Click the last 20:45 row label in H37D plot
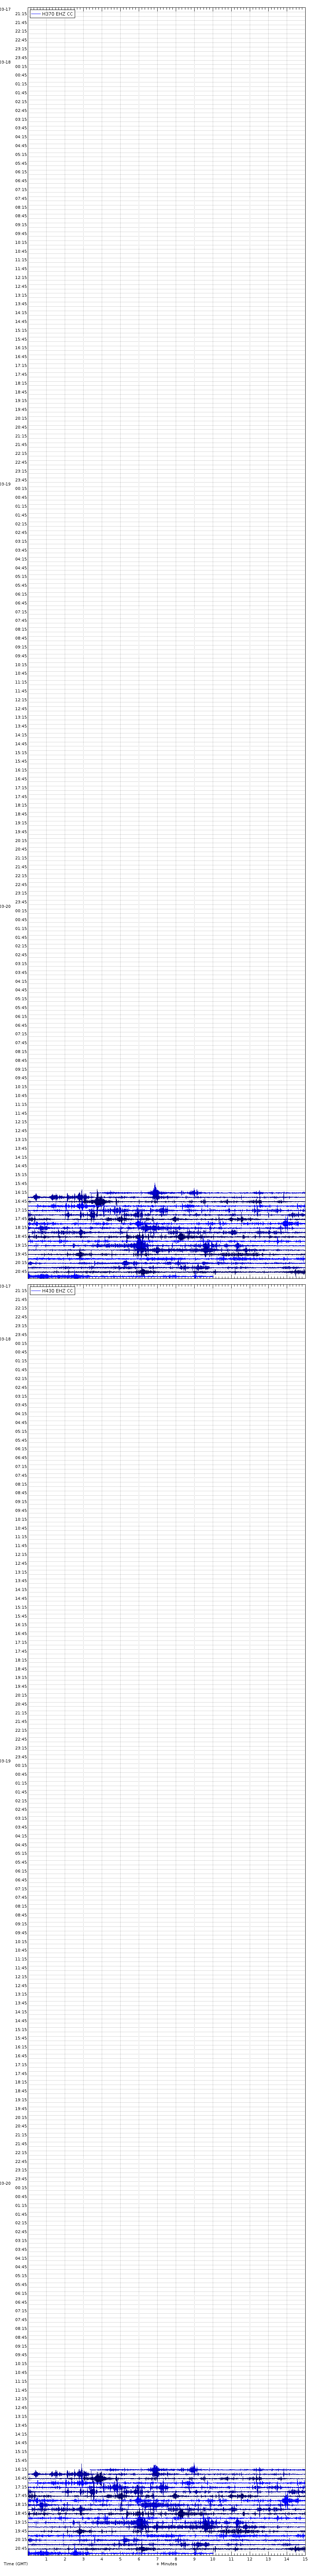Image resolution: width=333 pixels, height=2576 pixels. coord(21,1272)
